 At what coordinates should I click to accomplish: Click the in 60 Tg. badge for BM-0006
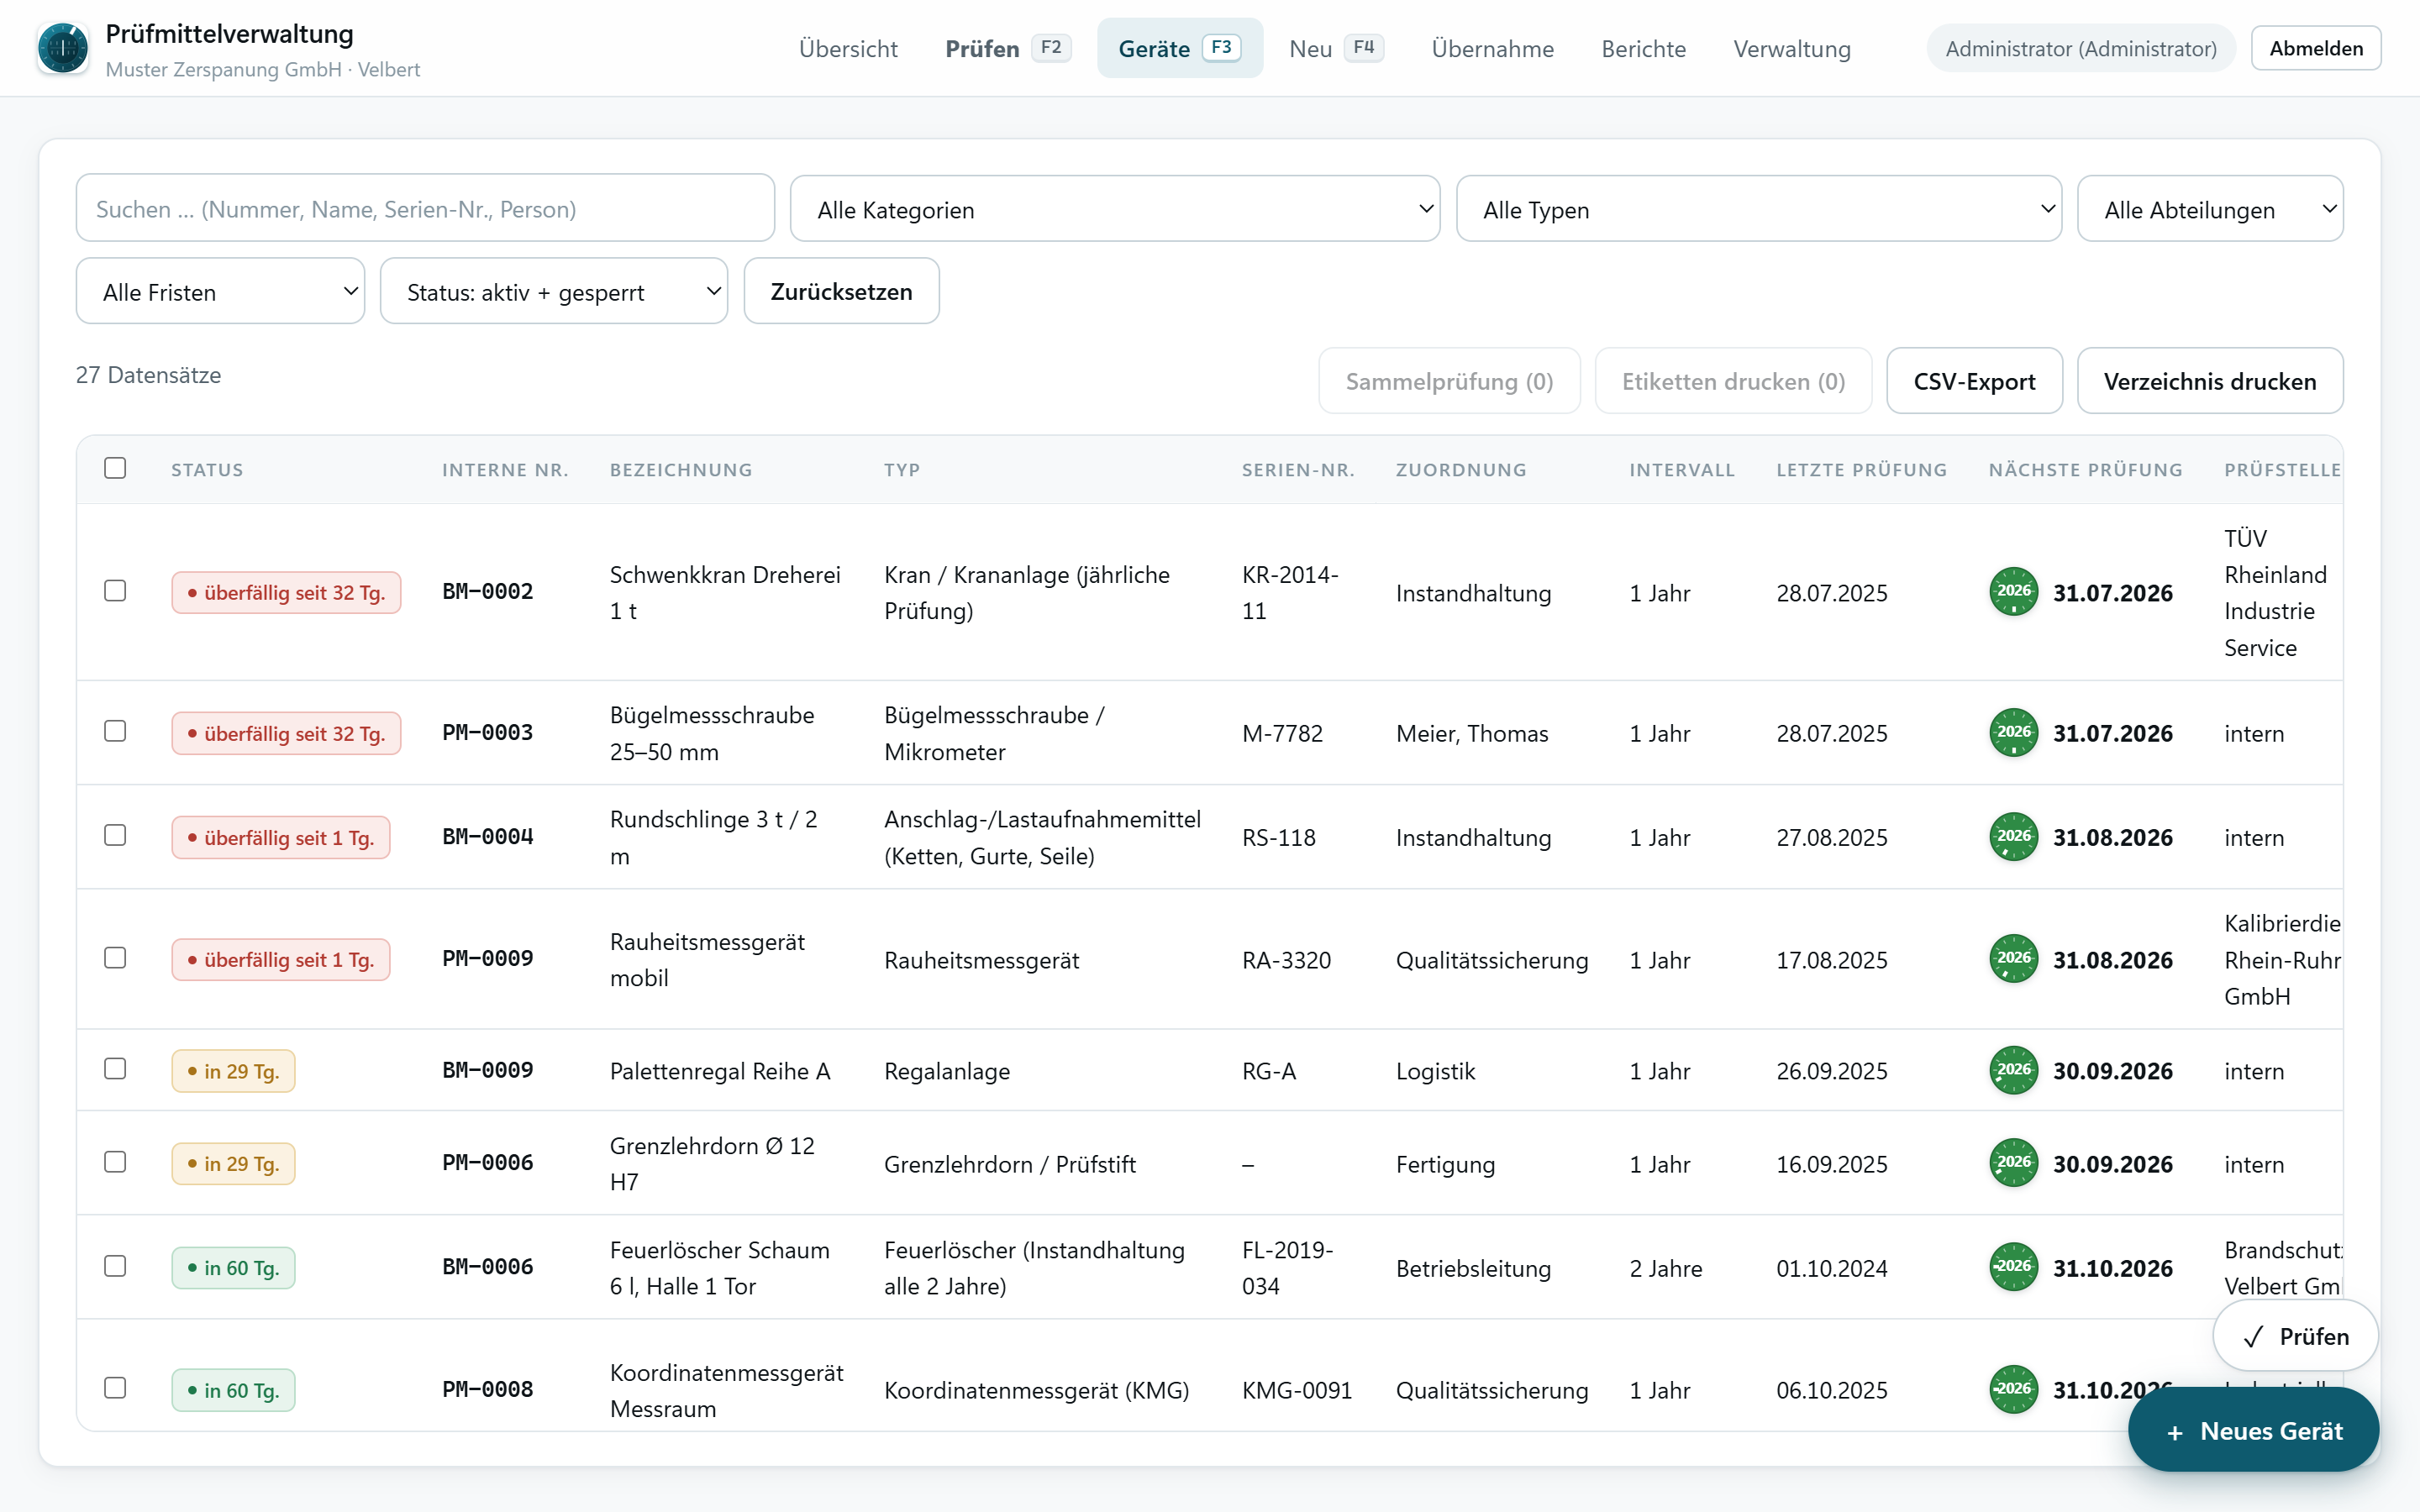(233, 1267)
